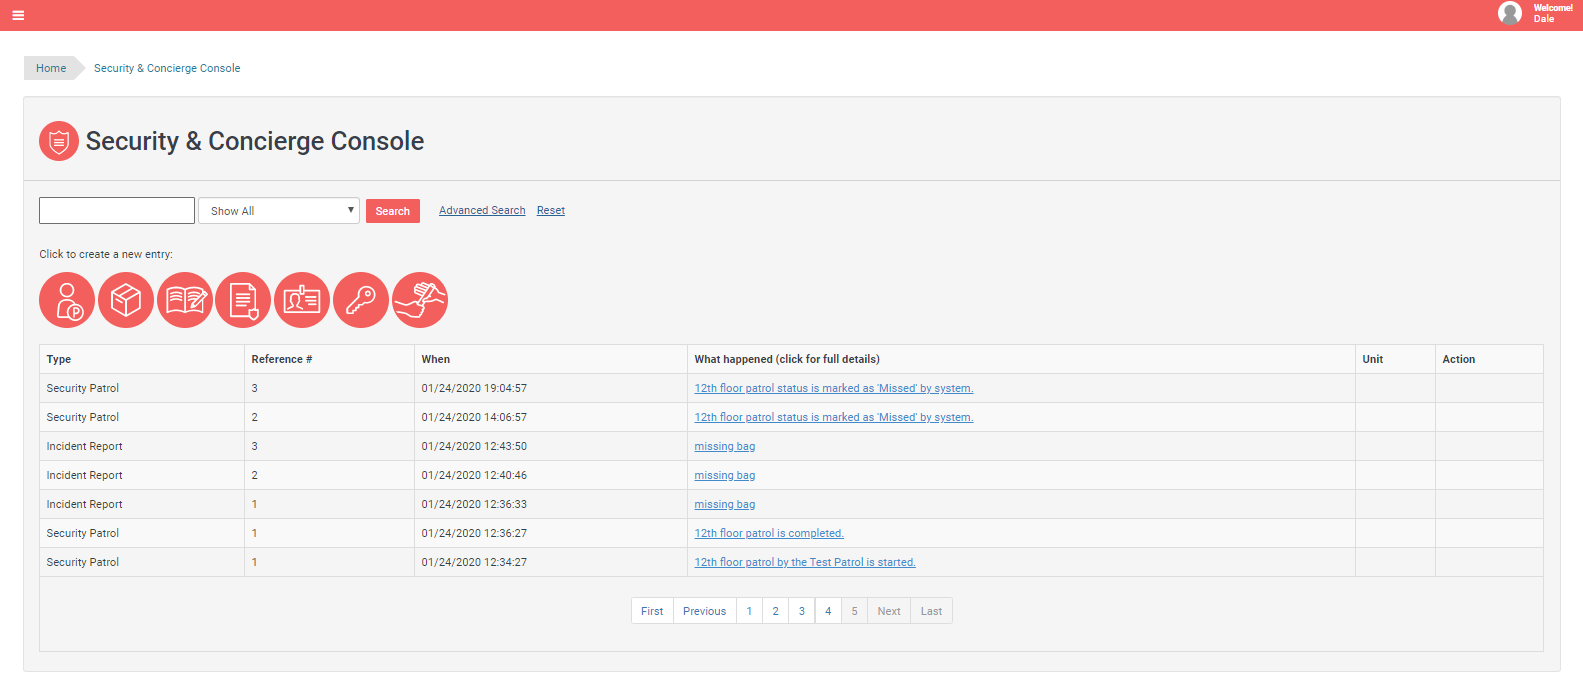Click the user avatar for Dale
1583x698 pixels.
click(1509, 13)
